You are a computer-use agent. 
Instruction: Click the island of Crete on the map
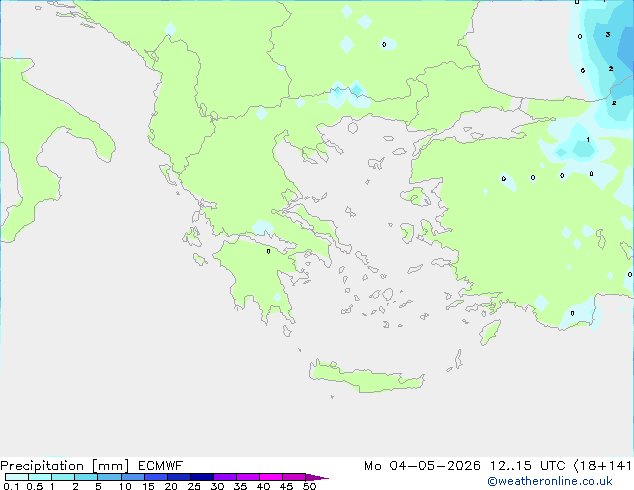[x=366, y=378]
